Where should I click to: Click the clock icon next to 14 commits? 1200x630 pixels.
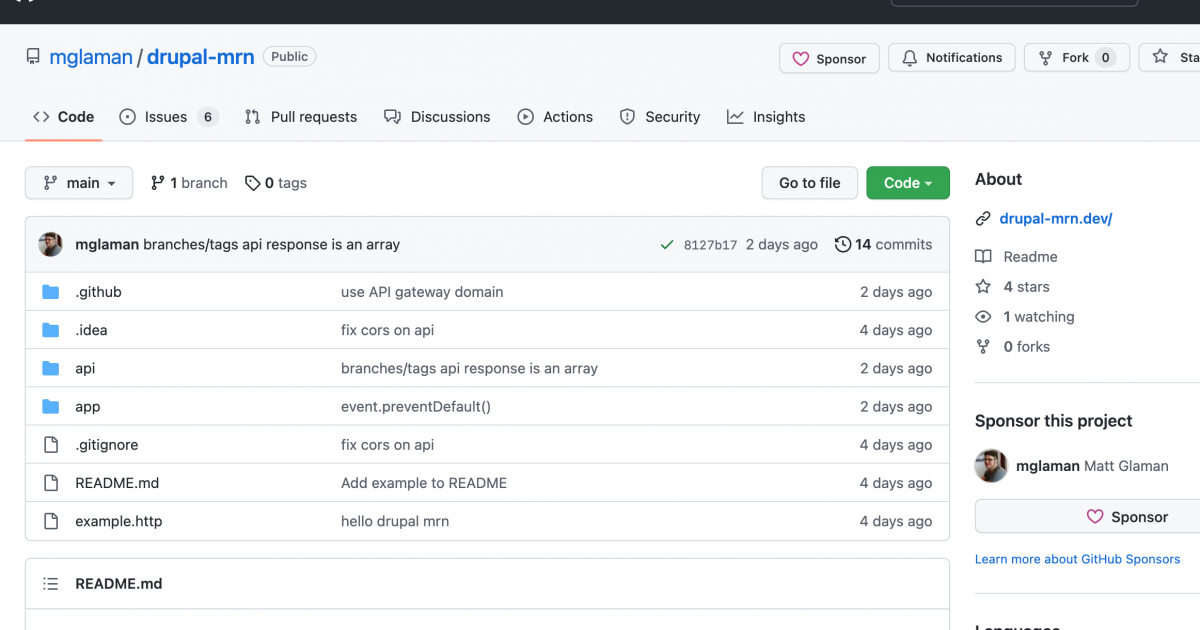(841, 244)
